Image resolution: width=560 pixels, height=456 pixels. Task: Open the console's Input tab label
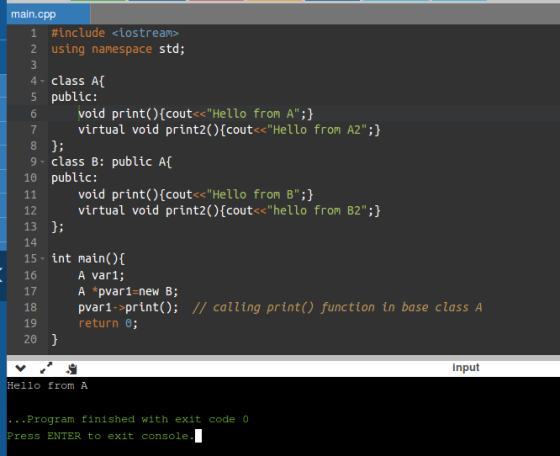pos(466,367)
